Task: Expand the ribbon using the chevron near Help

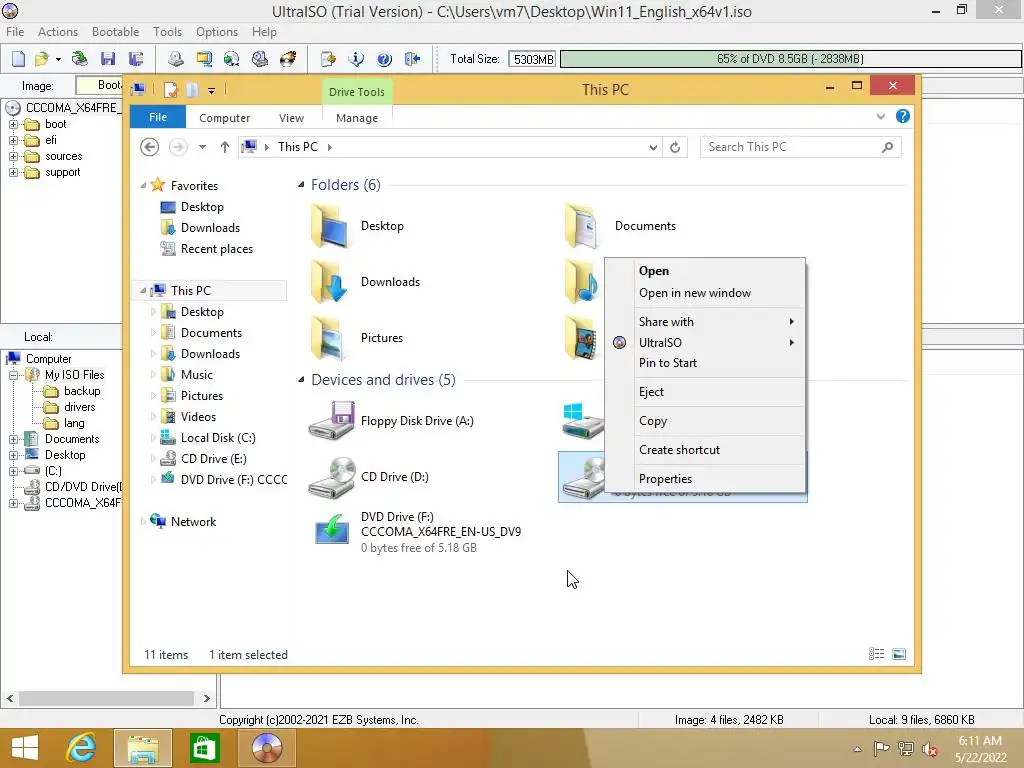Action: (x=880, y=116)
